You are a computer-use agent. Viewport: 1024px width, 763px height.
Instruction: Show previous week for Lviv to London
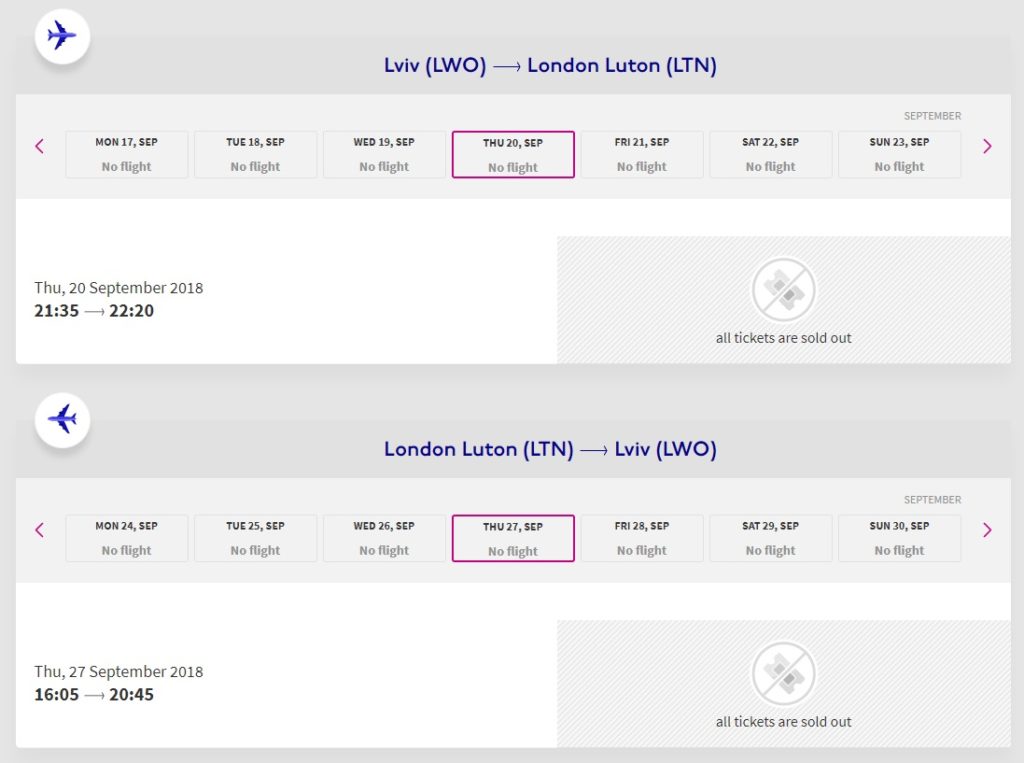(x=40, y=146)
